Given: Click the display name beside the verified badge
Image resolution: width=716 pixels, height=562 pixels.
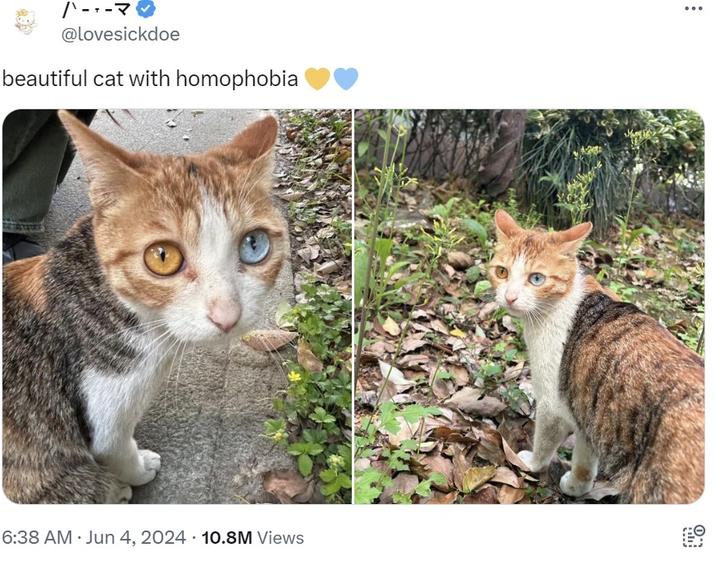Looking at the screenshot, I should (x=97, y=9).
